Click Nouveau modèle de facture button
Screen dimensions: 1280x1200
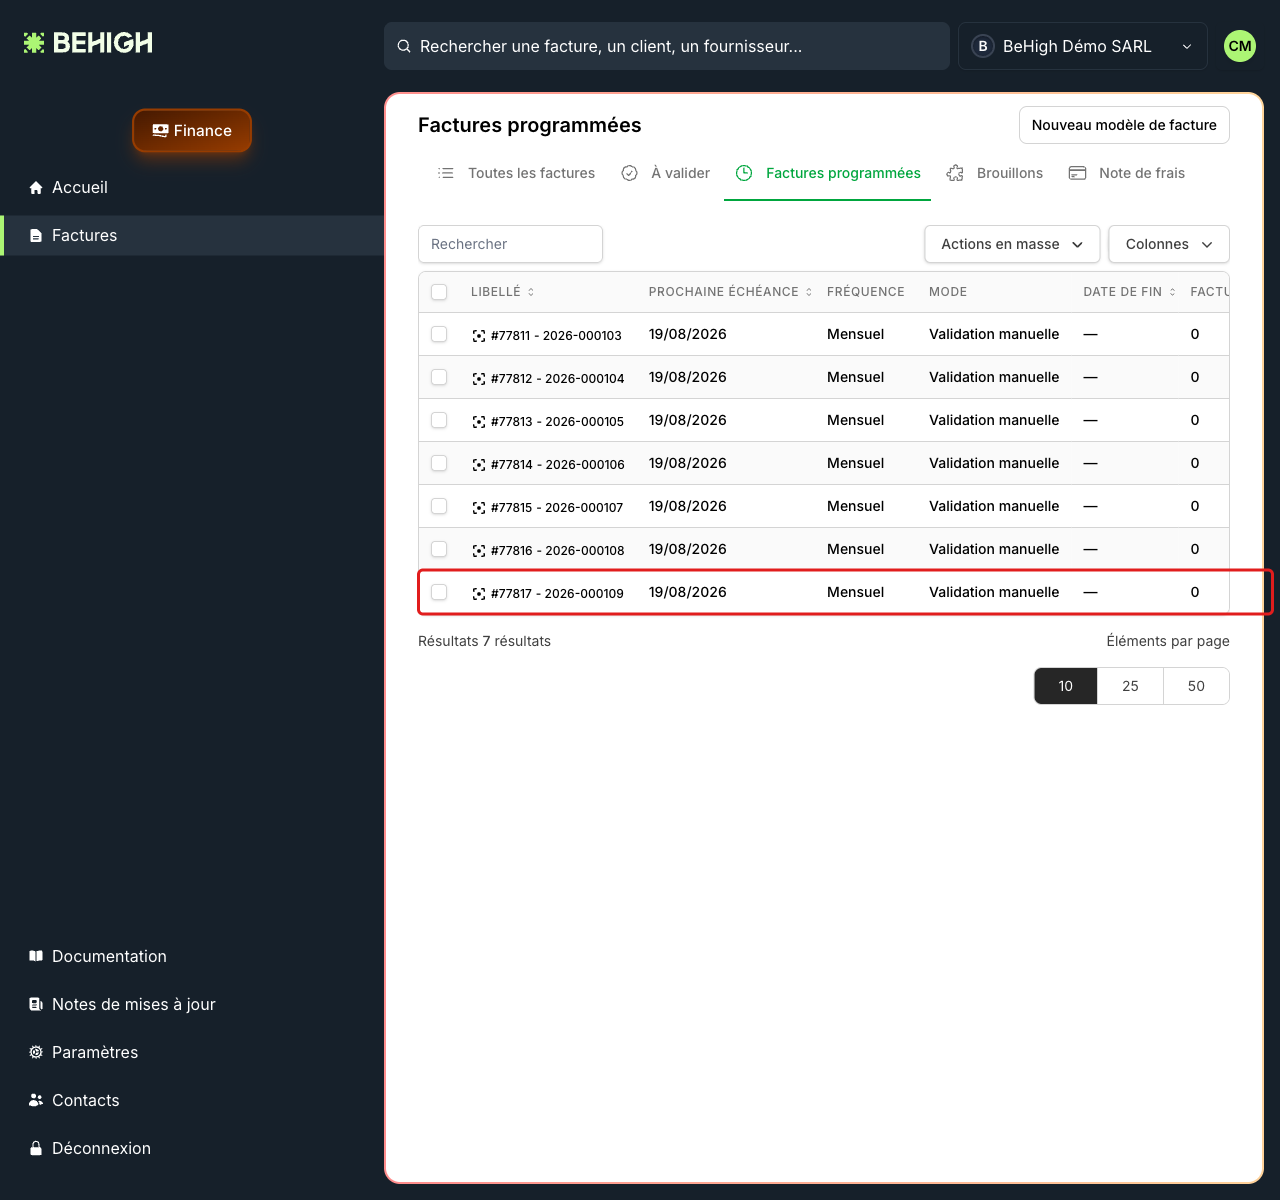tap(1124, 125)
